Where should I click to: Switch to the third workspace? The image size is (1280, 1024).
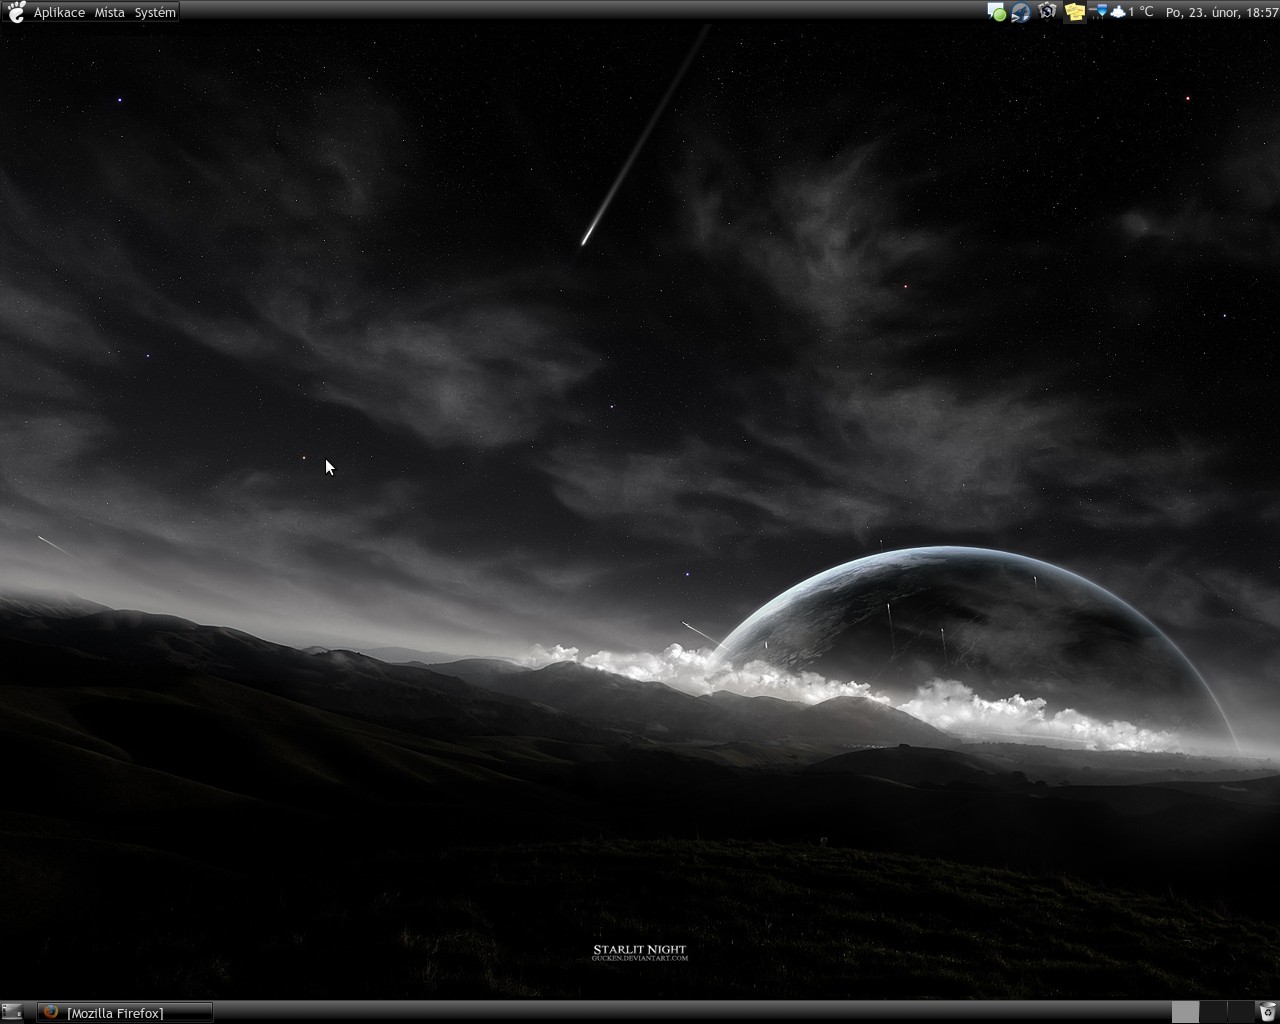pyautogui.click(x=1240, y=1012)
